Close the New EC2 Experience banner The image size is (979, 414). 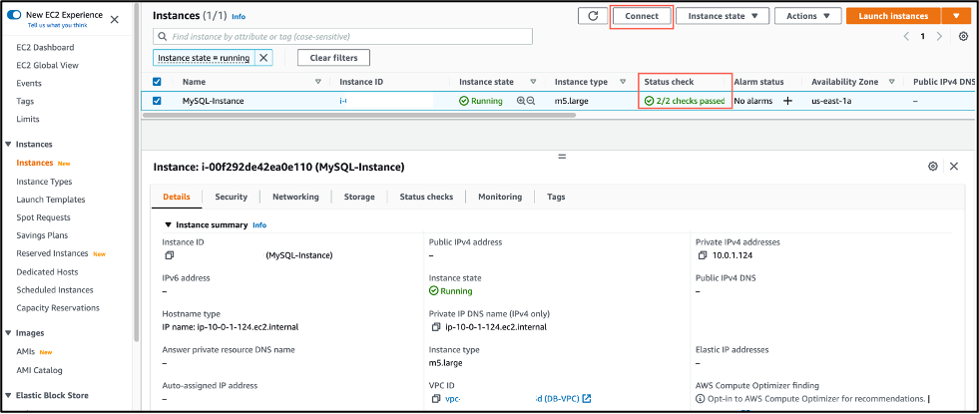[x=114, y=19]
